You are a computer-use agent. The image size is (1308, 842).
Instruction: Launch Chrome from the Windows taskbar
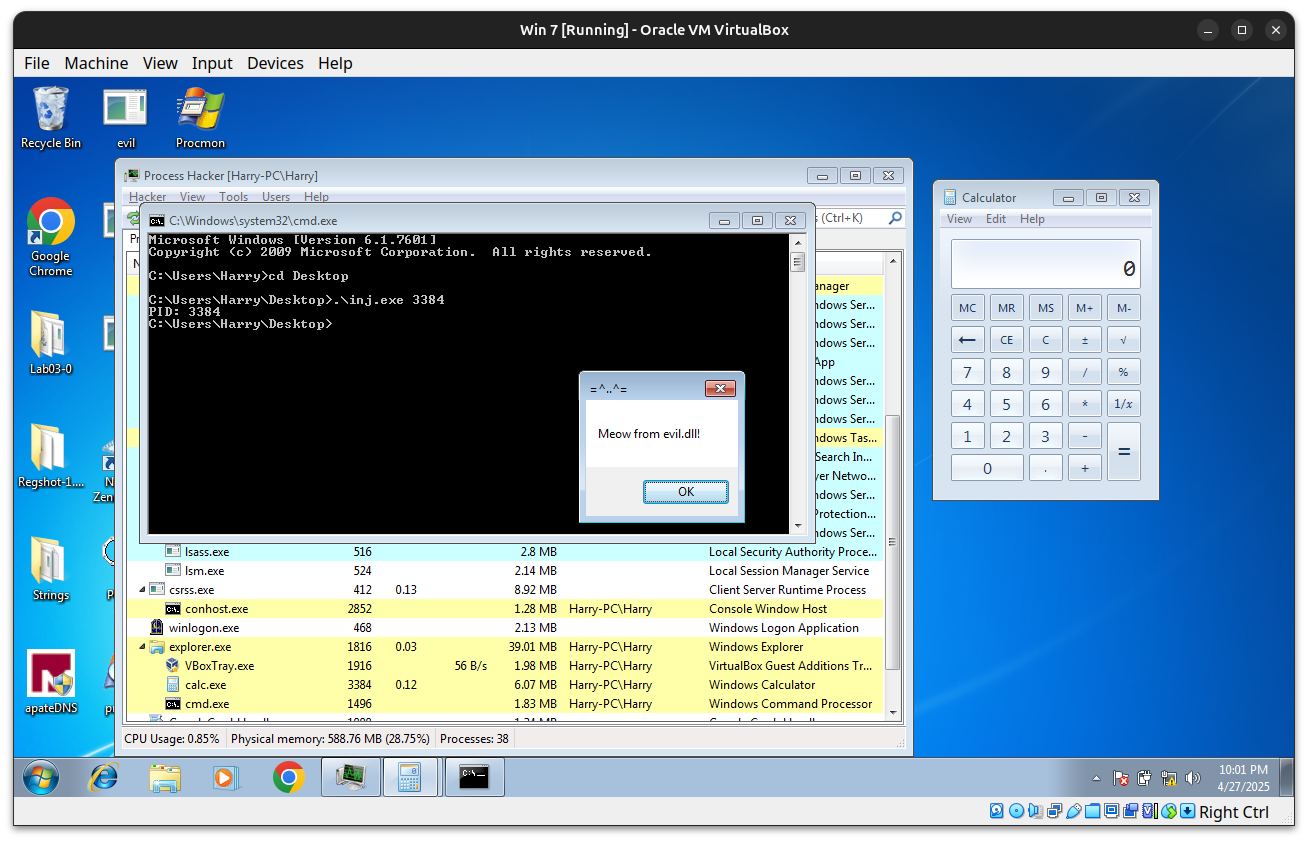[x=288, y=777]
